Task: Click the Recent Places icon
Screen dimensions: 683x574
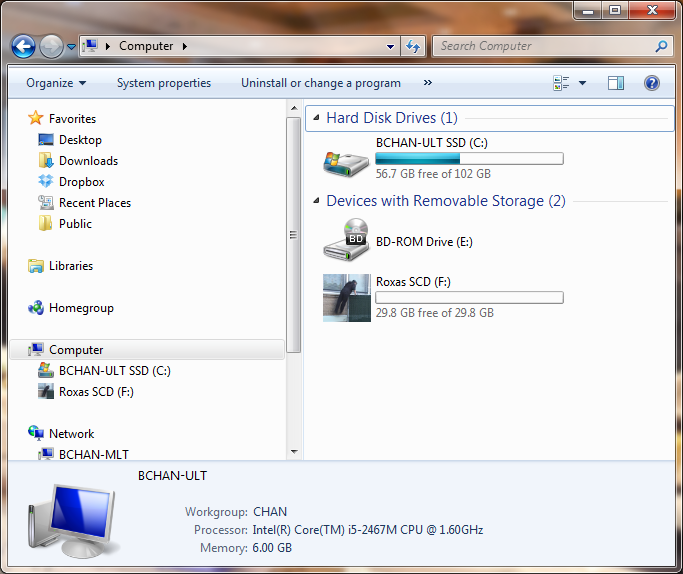Action: click(x=46, y=202)
